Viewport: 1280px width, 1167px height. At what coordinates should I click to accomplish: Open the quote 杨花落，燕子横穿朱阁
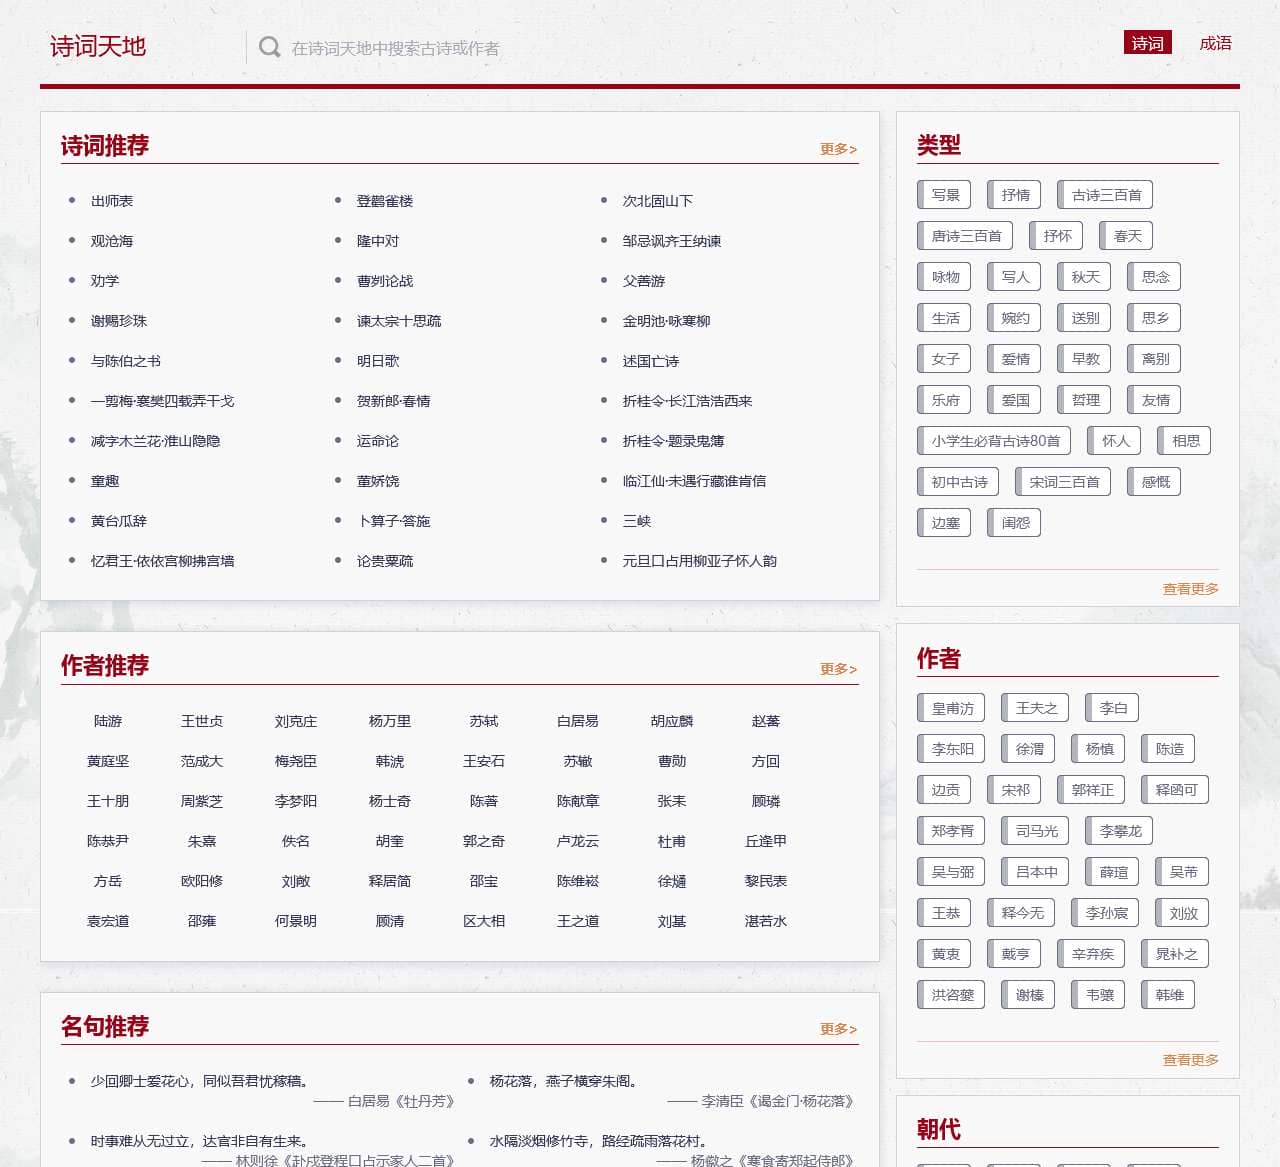pyautogui.click(x=564, y=1081)
